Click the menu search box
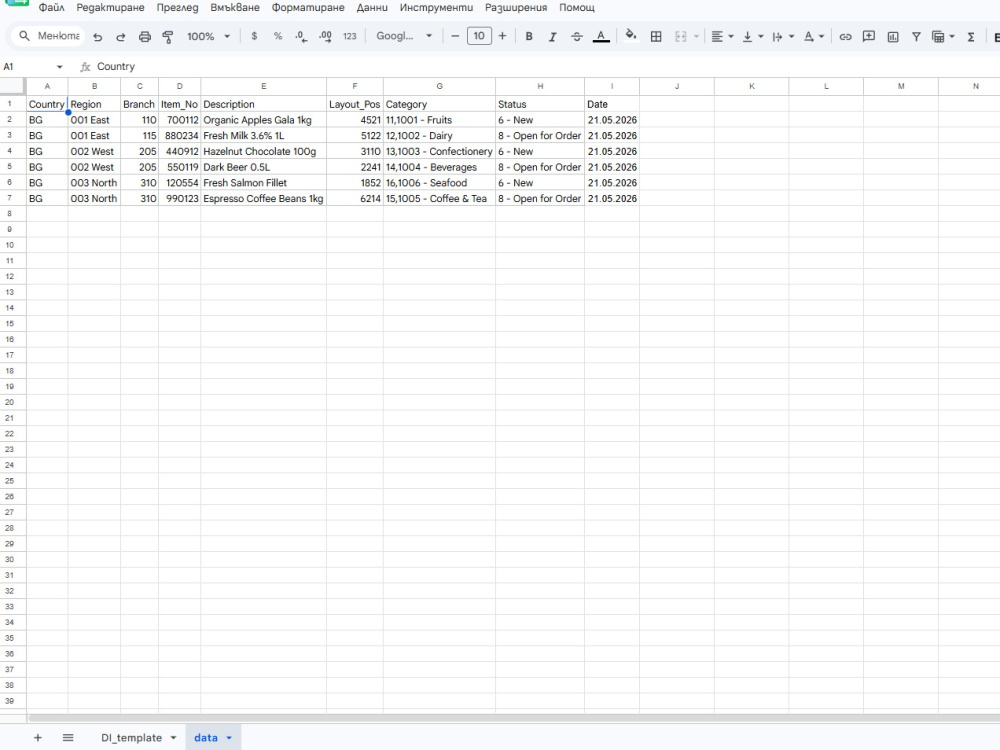The height and width of the screenshot is (750, 1000). [48, 36]
